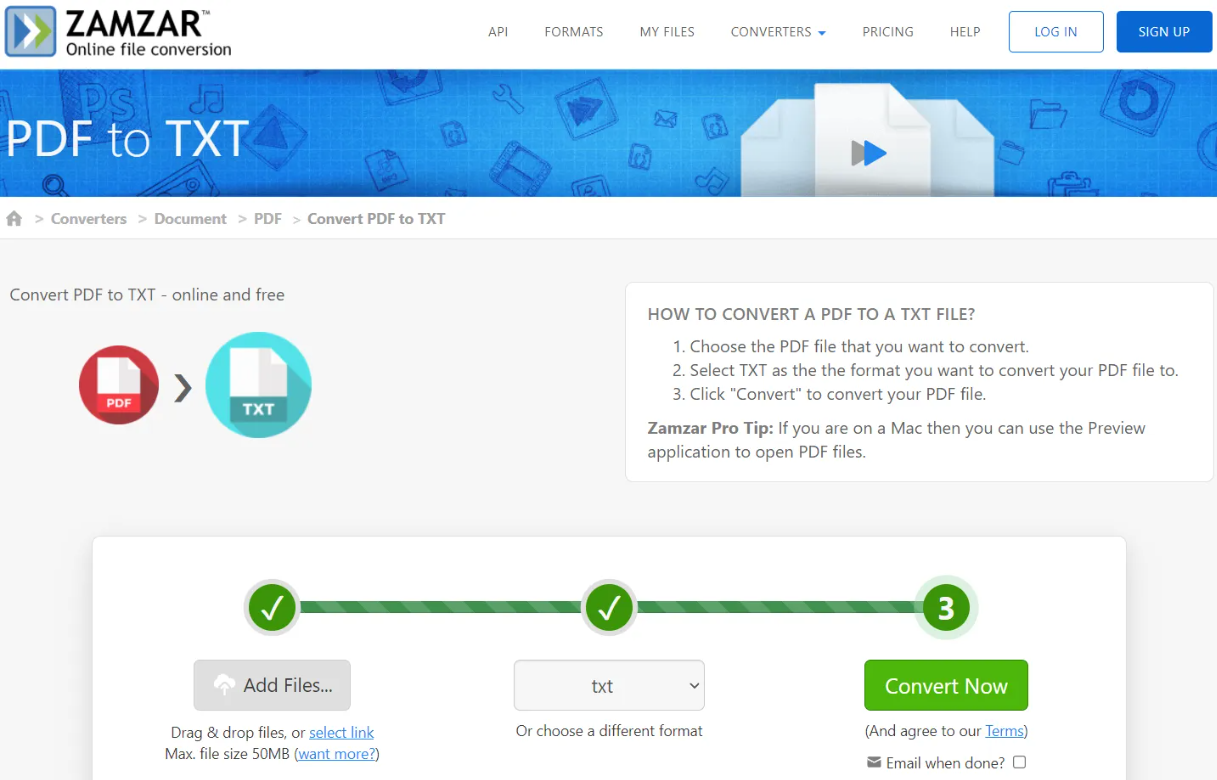Click the red PDF file icon
This screenshot has width=1217, height=780.
[x=119, y=385]
